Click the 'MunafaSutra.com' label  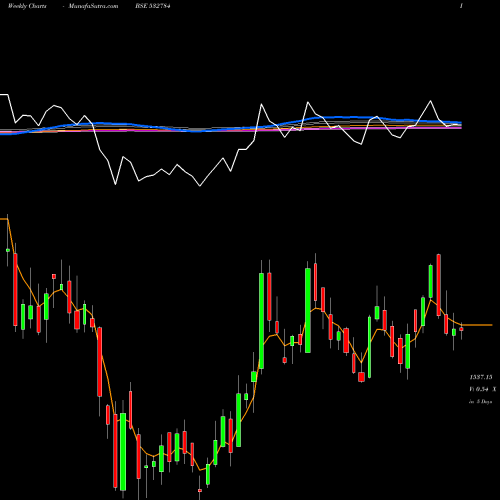(93, 6)
